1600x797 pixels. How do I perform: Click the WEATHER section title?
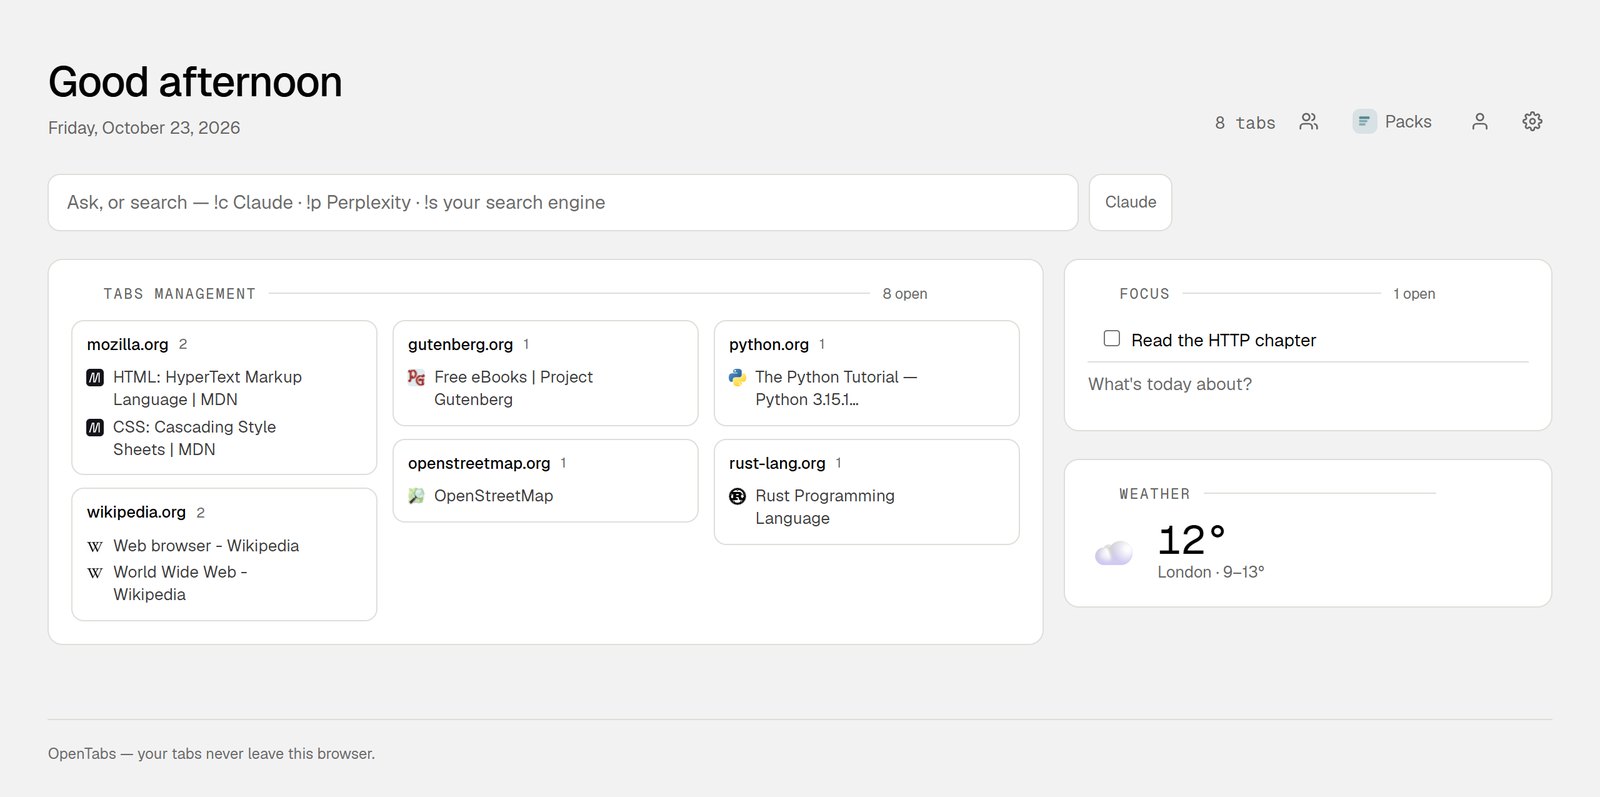tap(1154, 494)
